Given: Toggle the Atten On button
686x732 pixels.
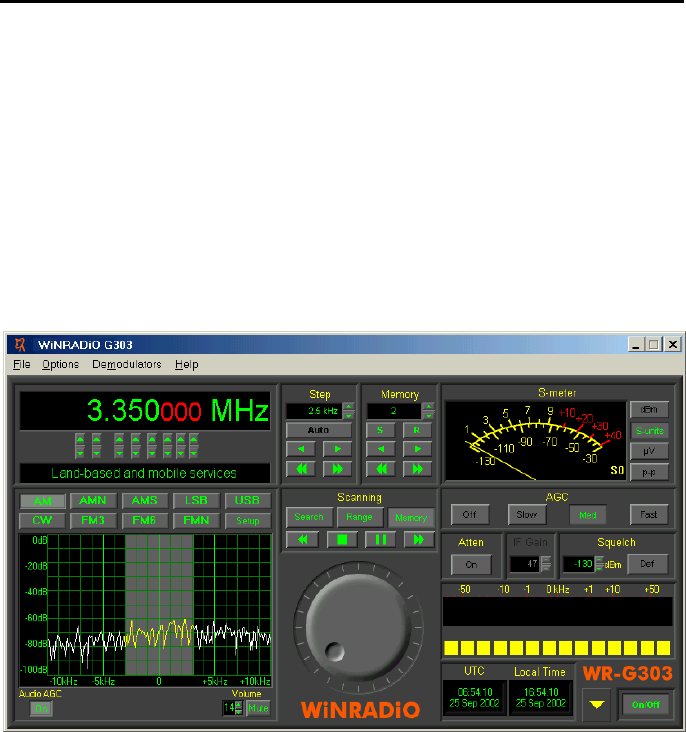Looking at the screenshot, I should pos(471,564).
